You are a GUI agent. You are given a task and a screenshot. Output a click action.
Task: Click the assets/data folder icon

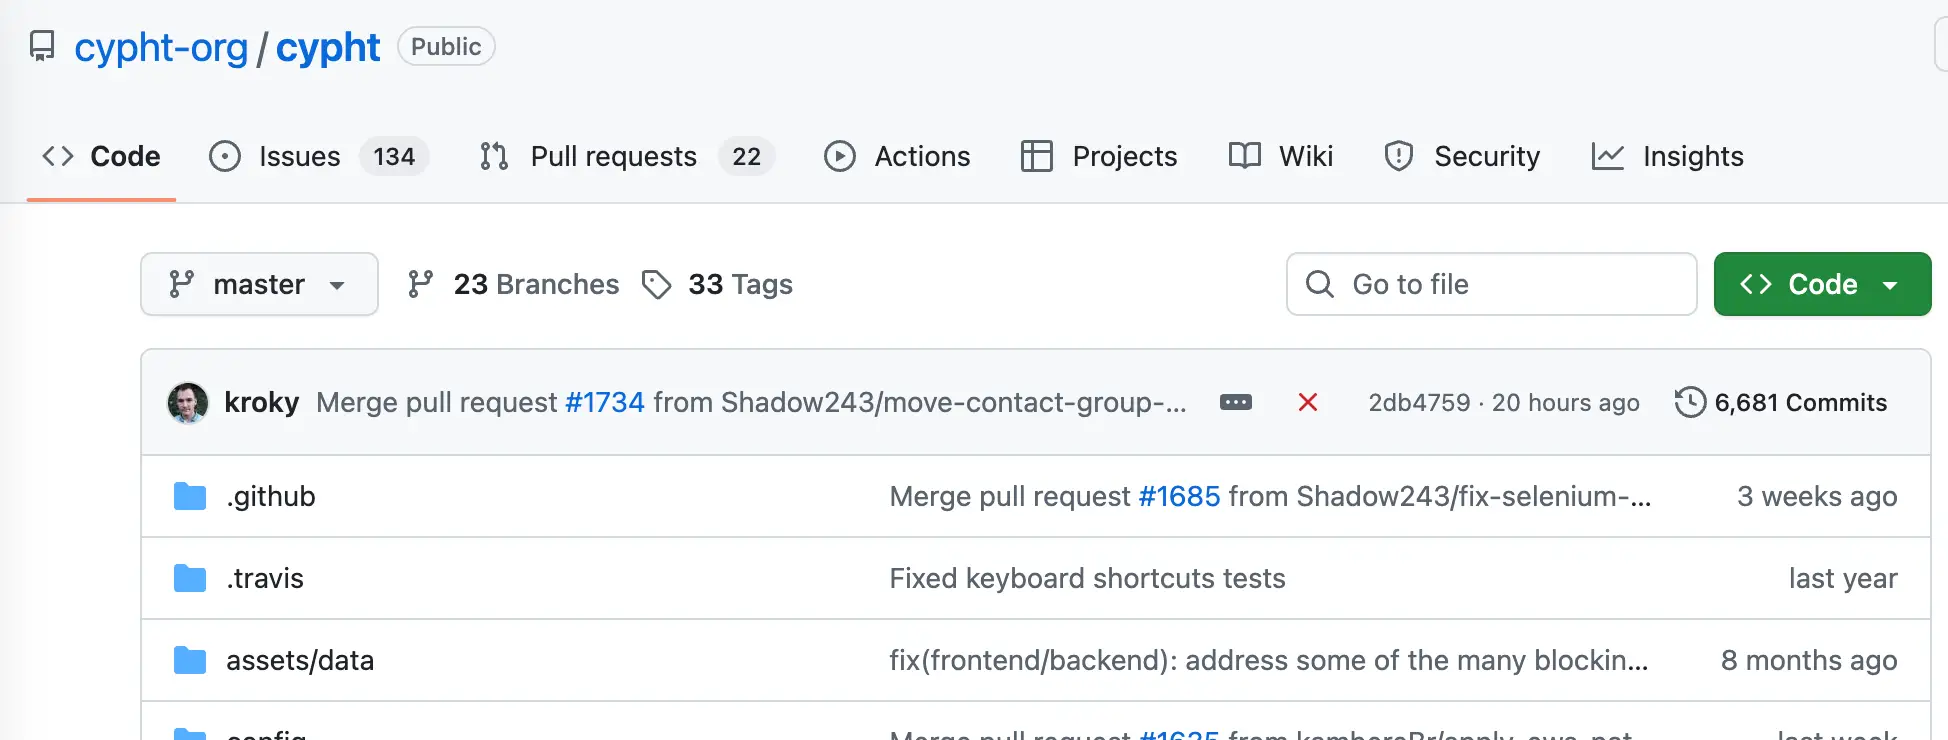190,660
